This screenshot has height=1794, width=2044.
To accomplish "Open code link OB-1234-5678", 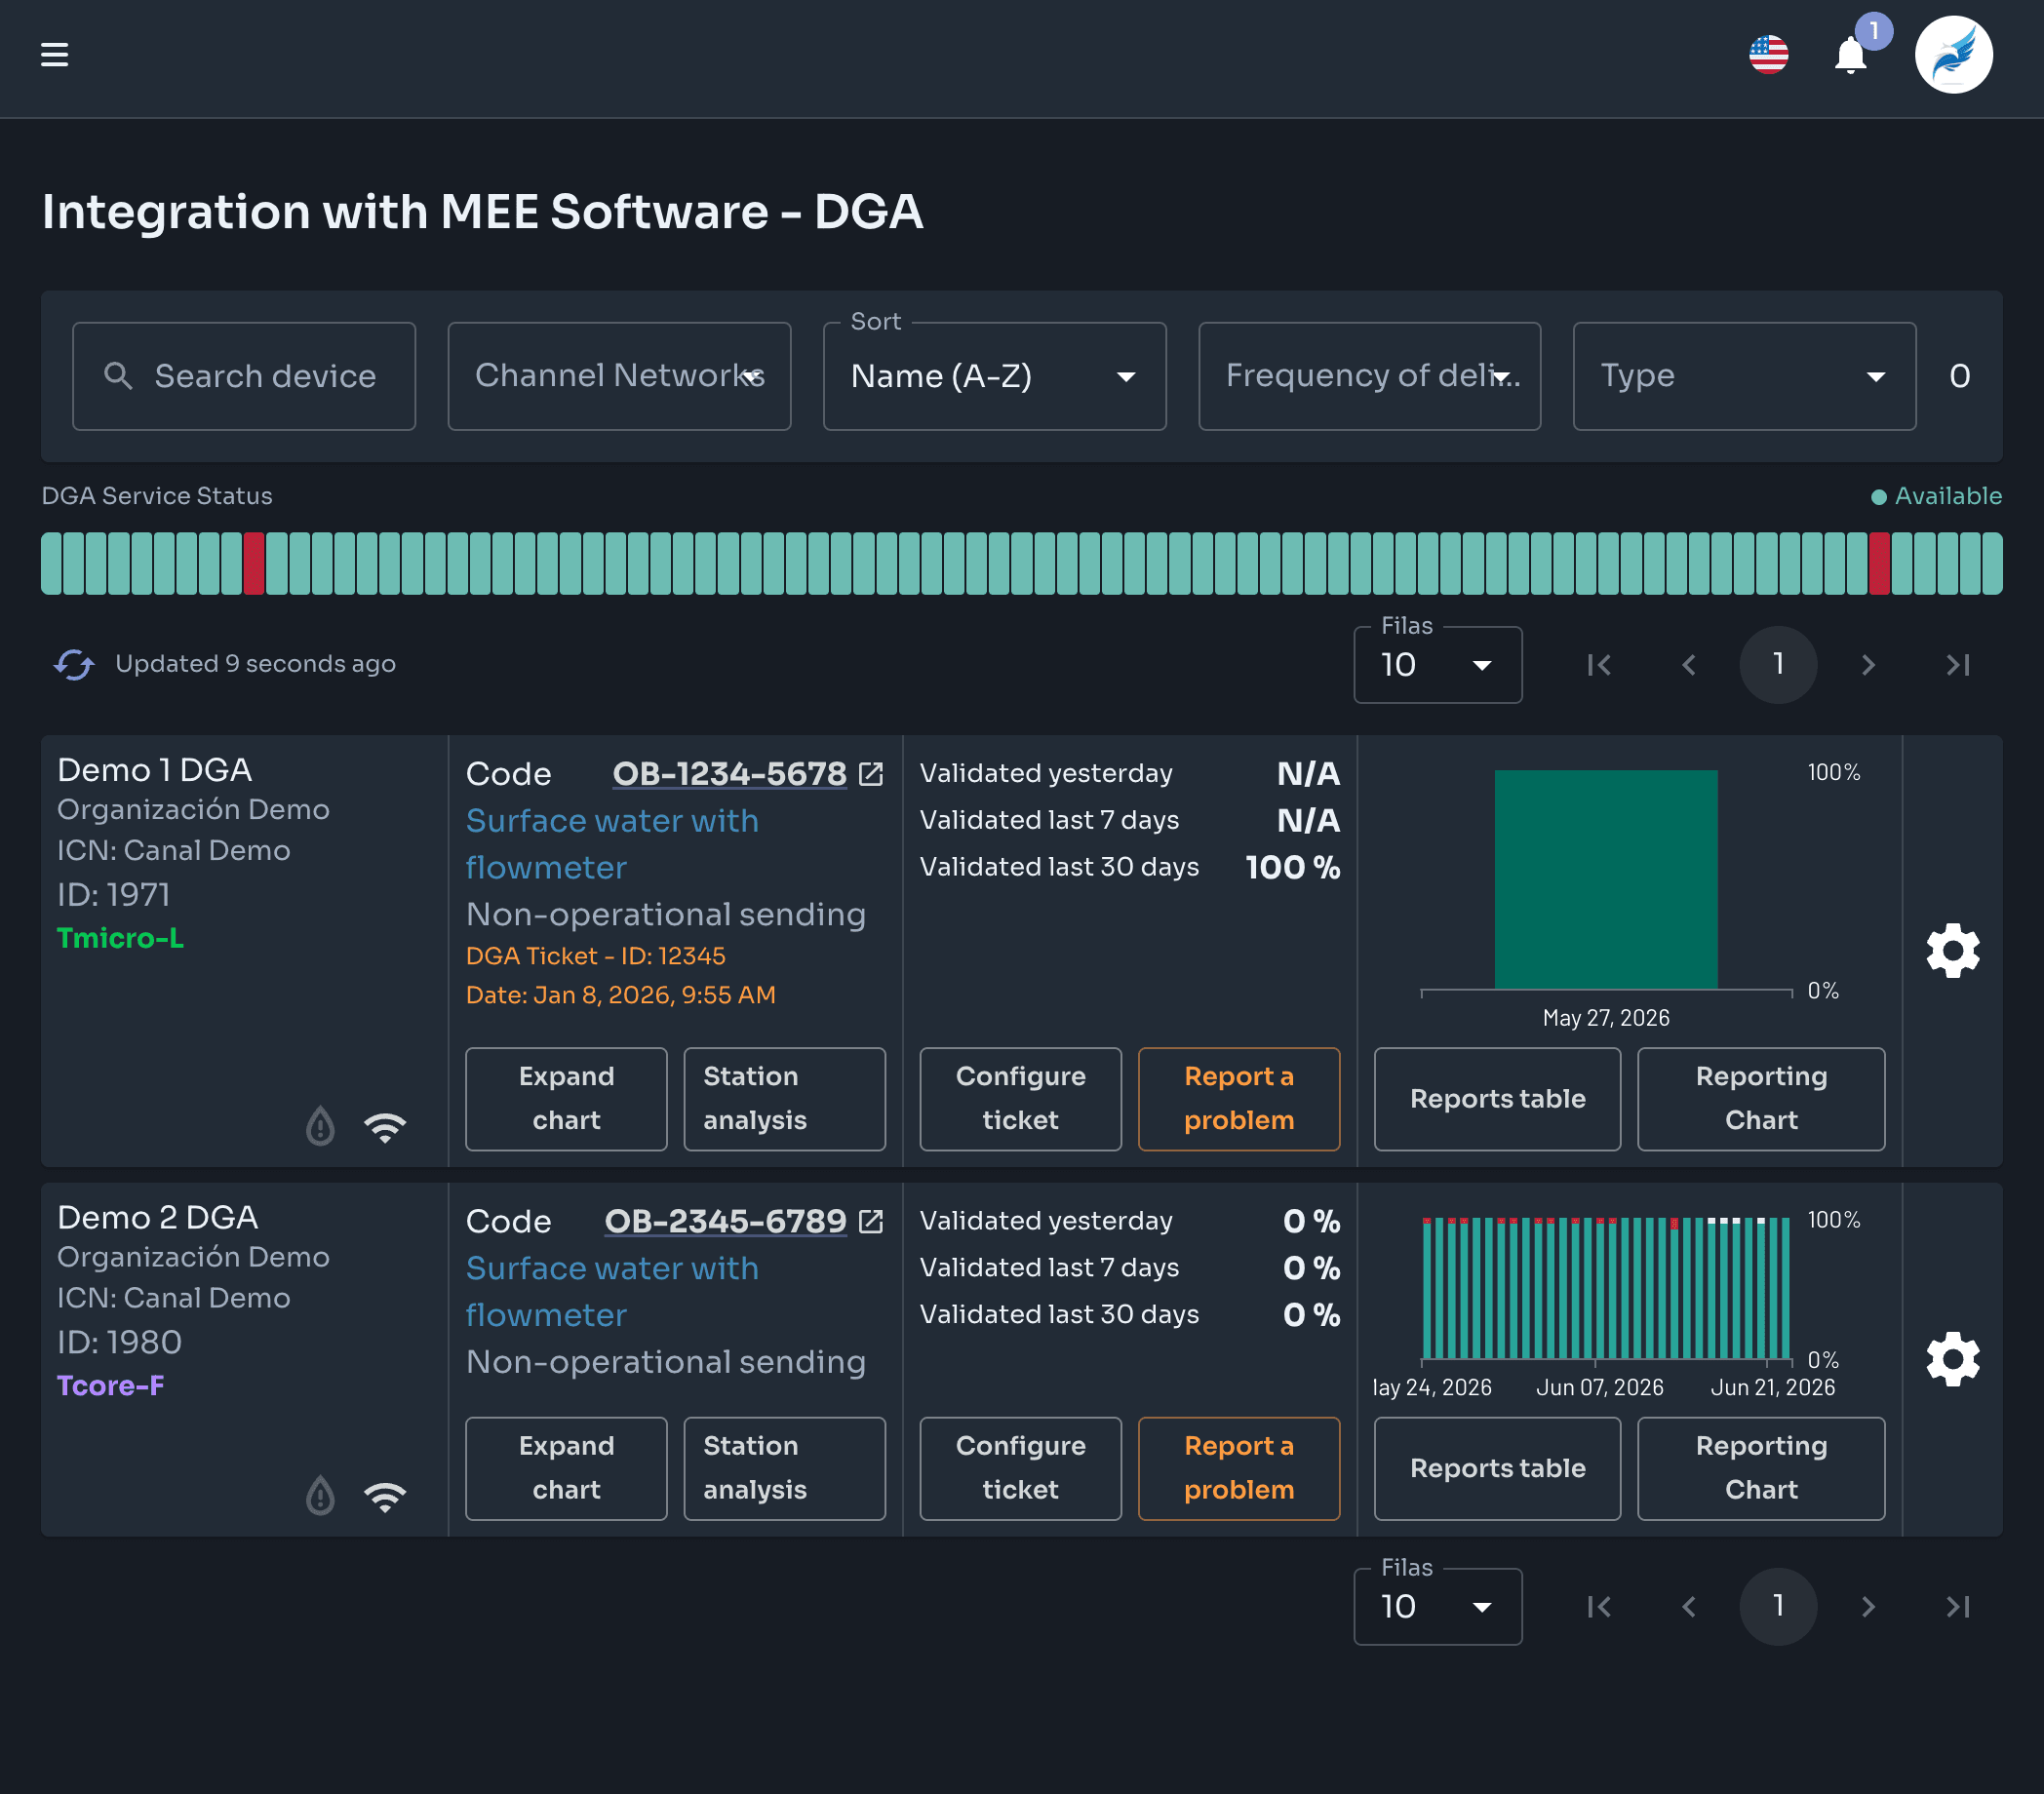I will tap(729, 774).
